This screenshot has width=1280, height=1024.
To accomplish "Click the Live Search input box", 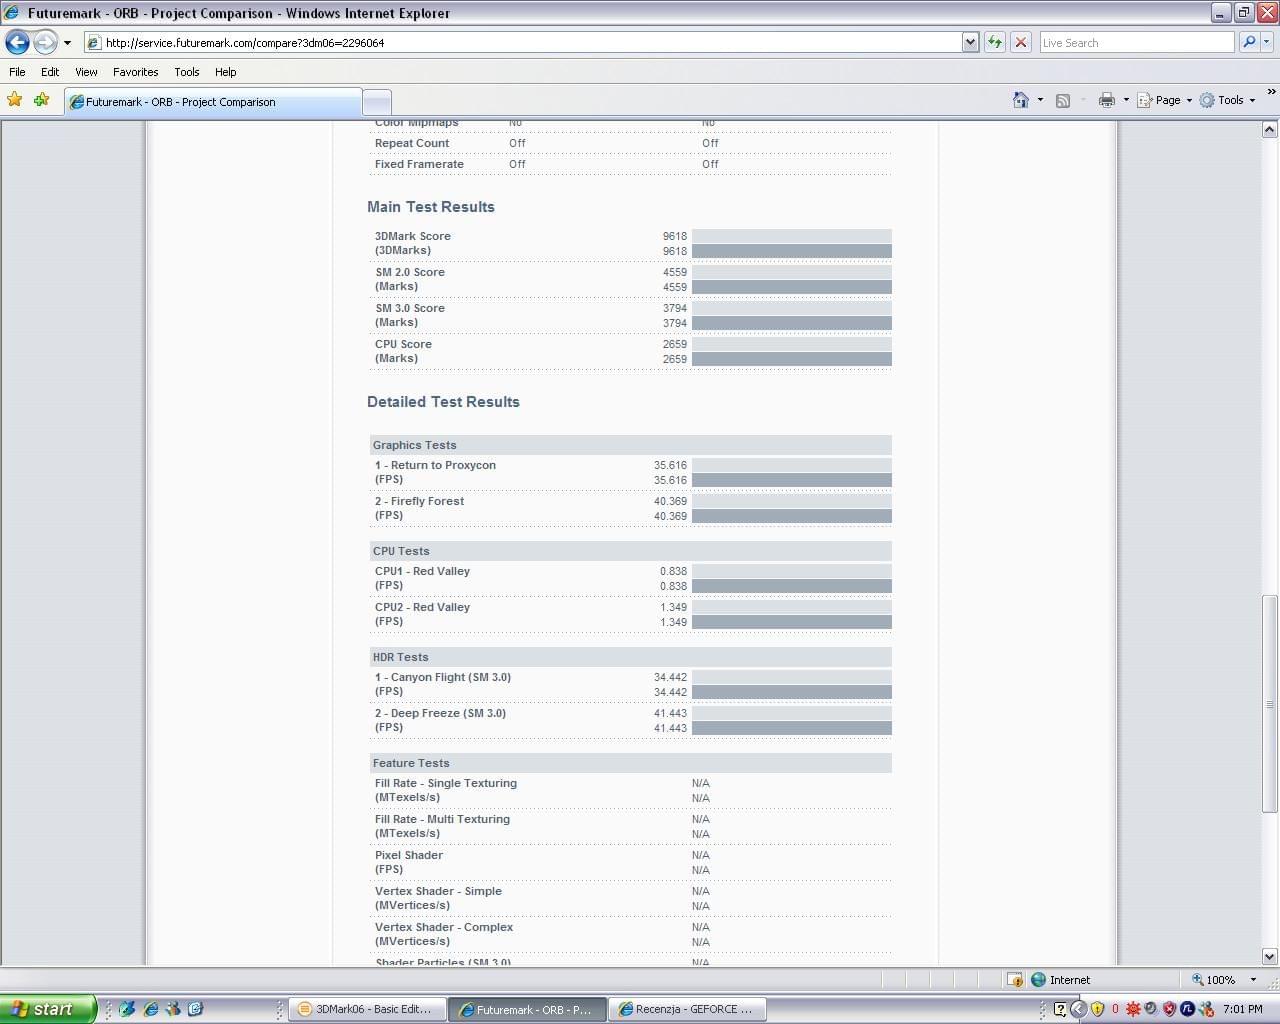I will [1137, 43].
